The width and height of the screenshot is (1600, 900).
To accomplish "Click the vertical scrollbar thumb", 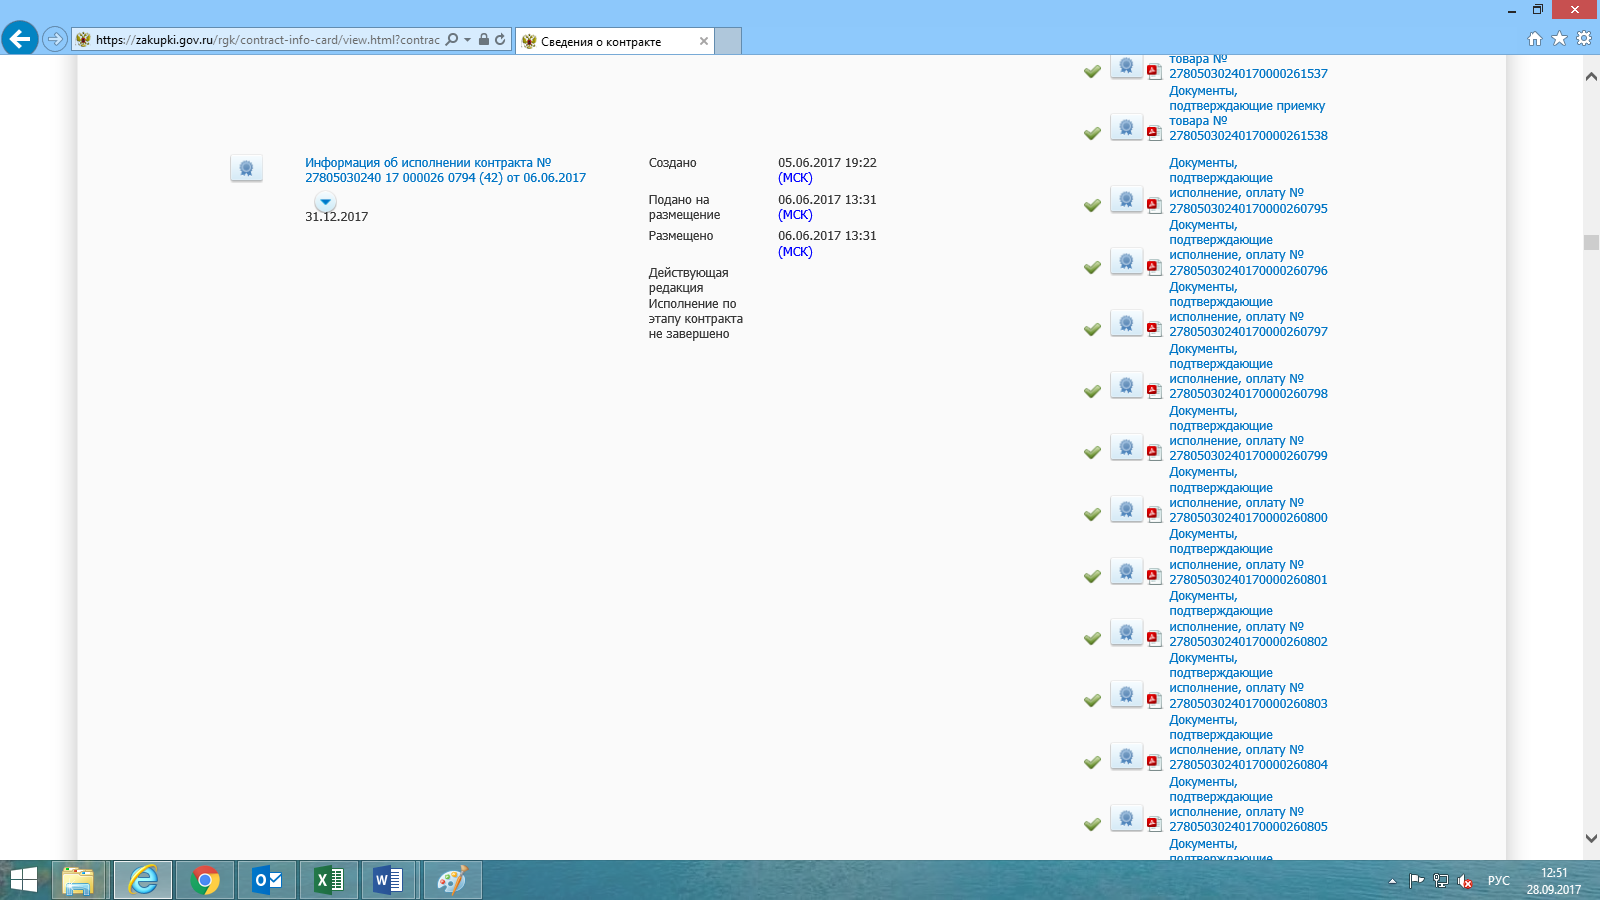I will tap(1591, 242).
